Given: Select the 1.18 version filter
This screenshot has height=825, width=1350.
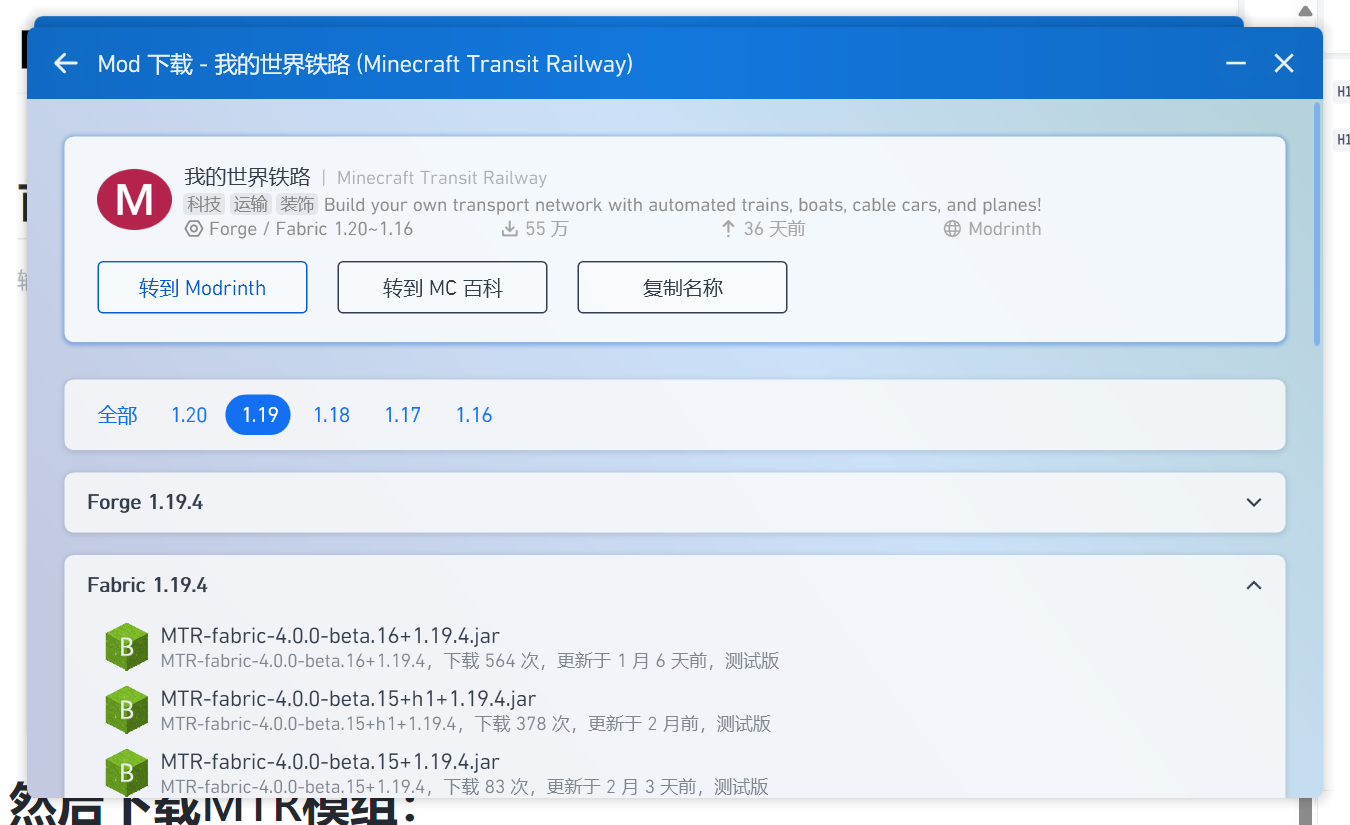Looking at the screenshot, I should coord(332,415).
